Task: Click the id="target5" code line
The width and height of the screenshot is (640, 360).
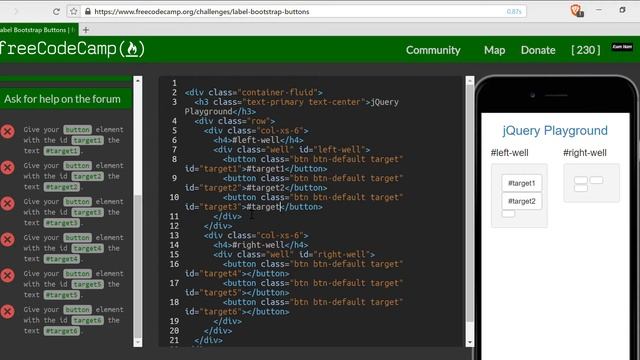Action: point(237,293)
